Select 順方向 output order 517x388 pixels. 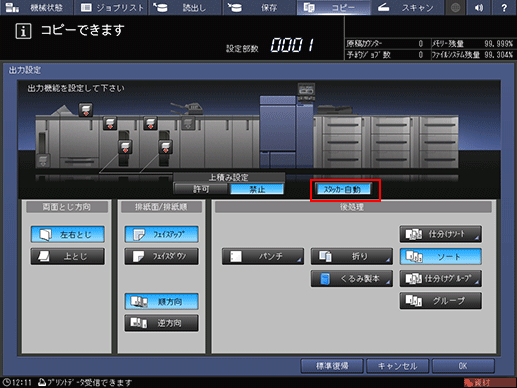pyautogui.click(x=162, y=301)
